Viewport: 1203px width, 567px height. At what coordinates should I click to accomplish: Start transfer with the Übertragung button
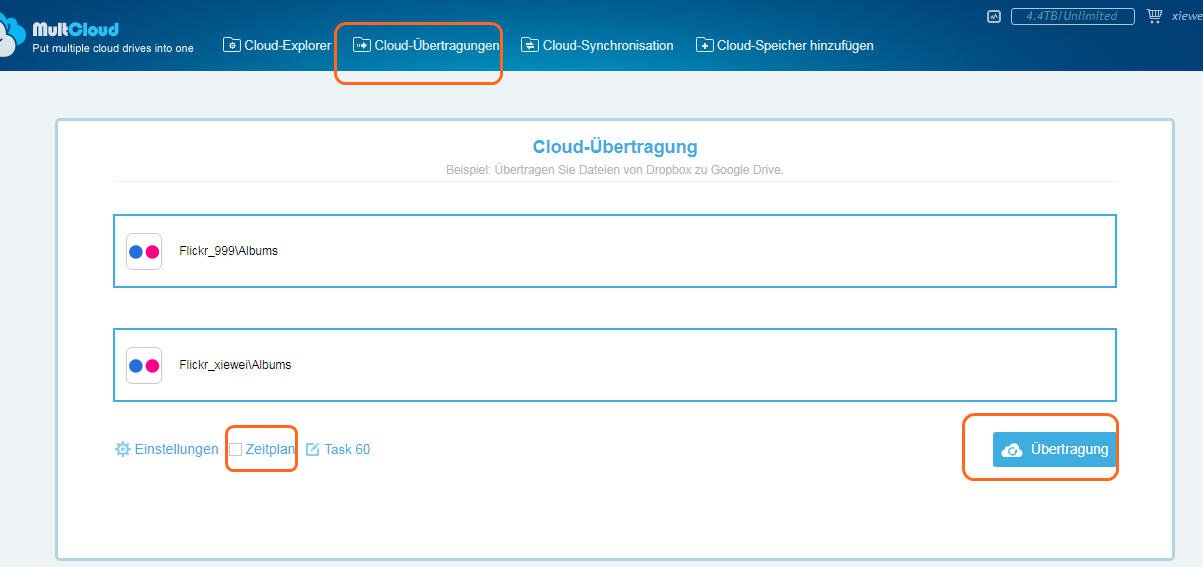tap(1054, 449)
